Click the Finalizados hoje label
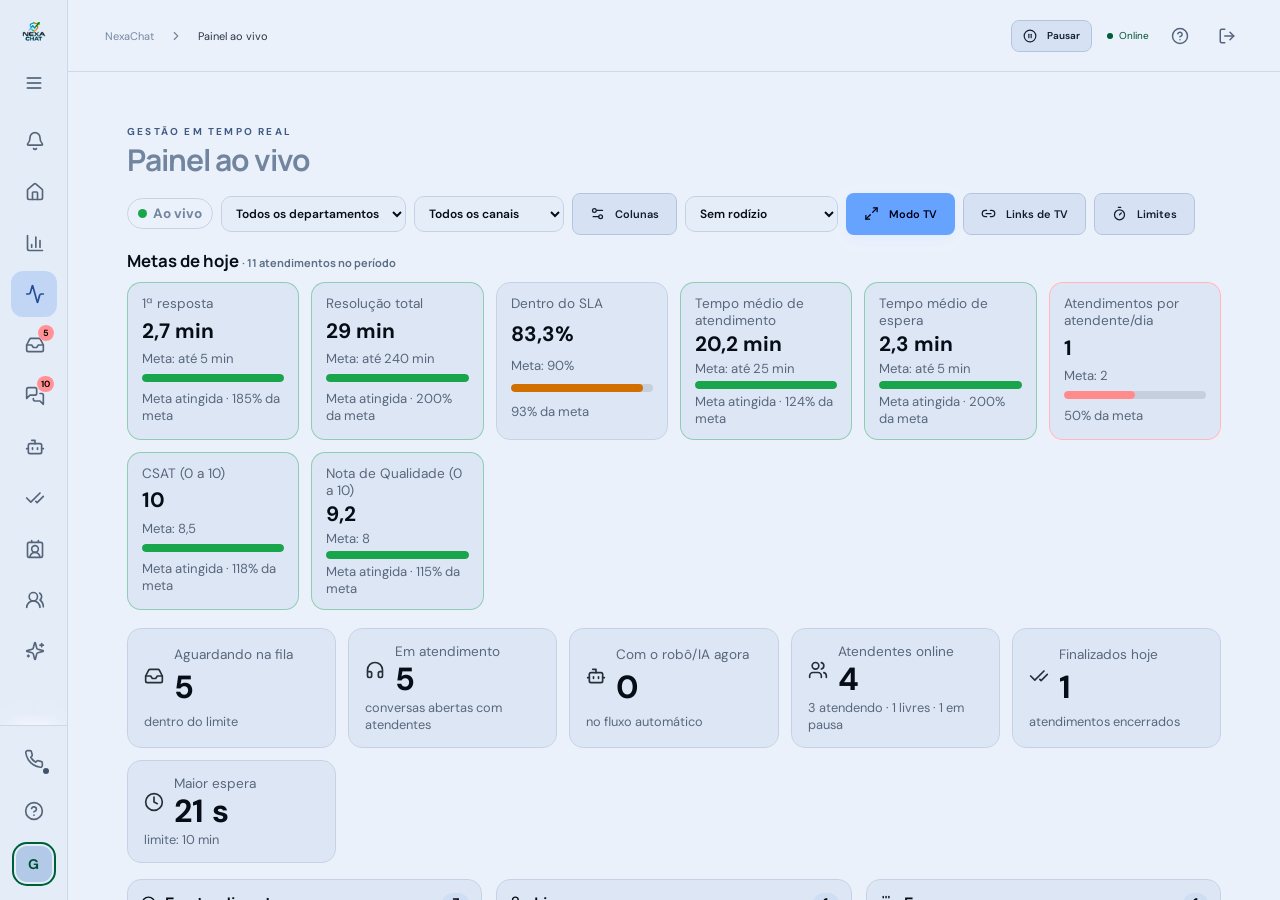This screenshot has height=900, width=1280. click(x=1108, y=655)
